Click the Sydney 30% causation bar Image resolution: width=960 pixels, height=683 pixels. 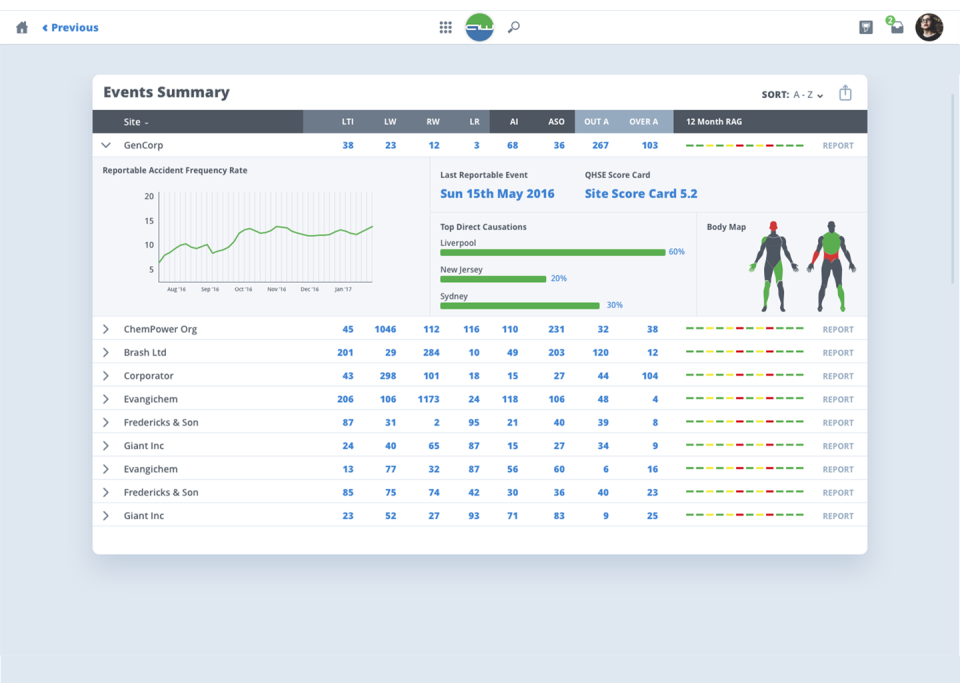coord(520,305)
